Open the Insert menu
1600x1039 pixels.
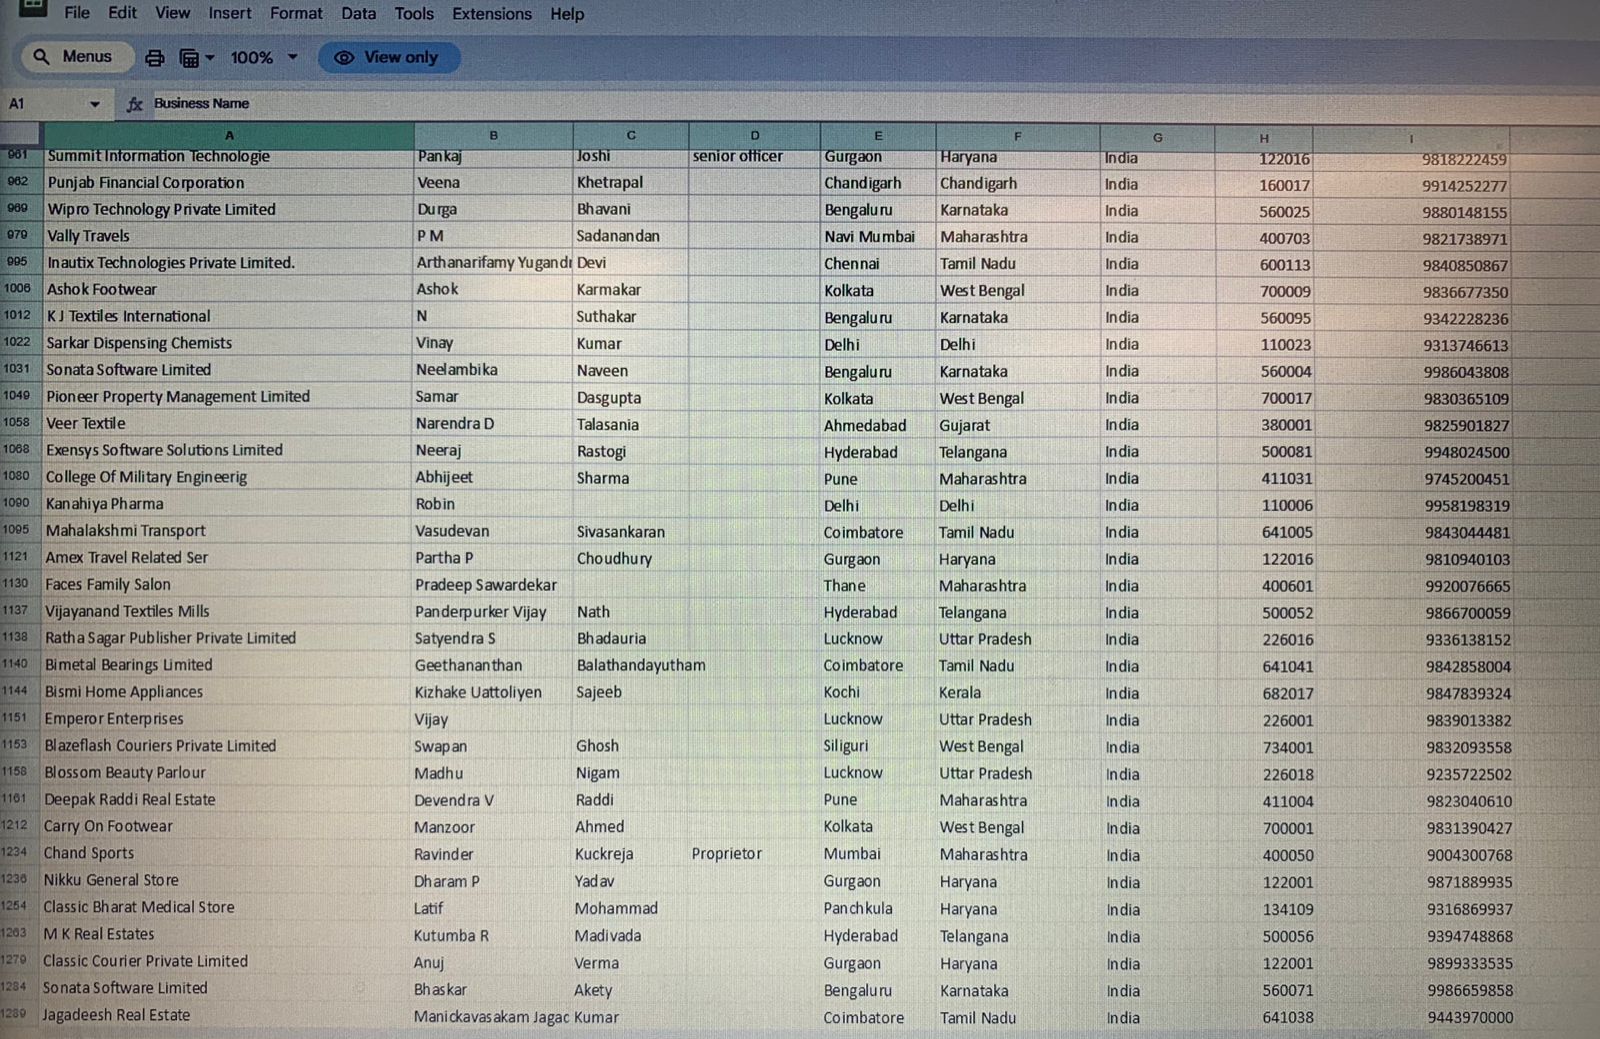pos(230,13)
